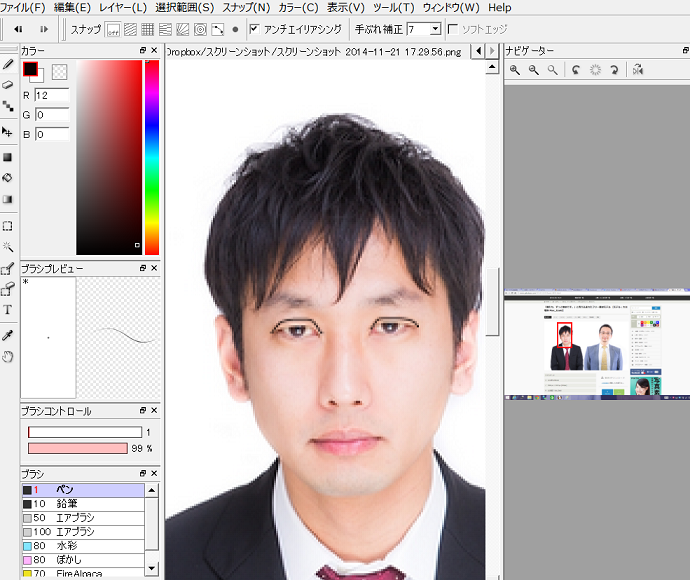Enable vanishing point snap
Screen dimensions: 690x580
click(x=165, y=30)
